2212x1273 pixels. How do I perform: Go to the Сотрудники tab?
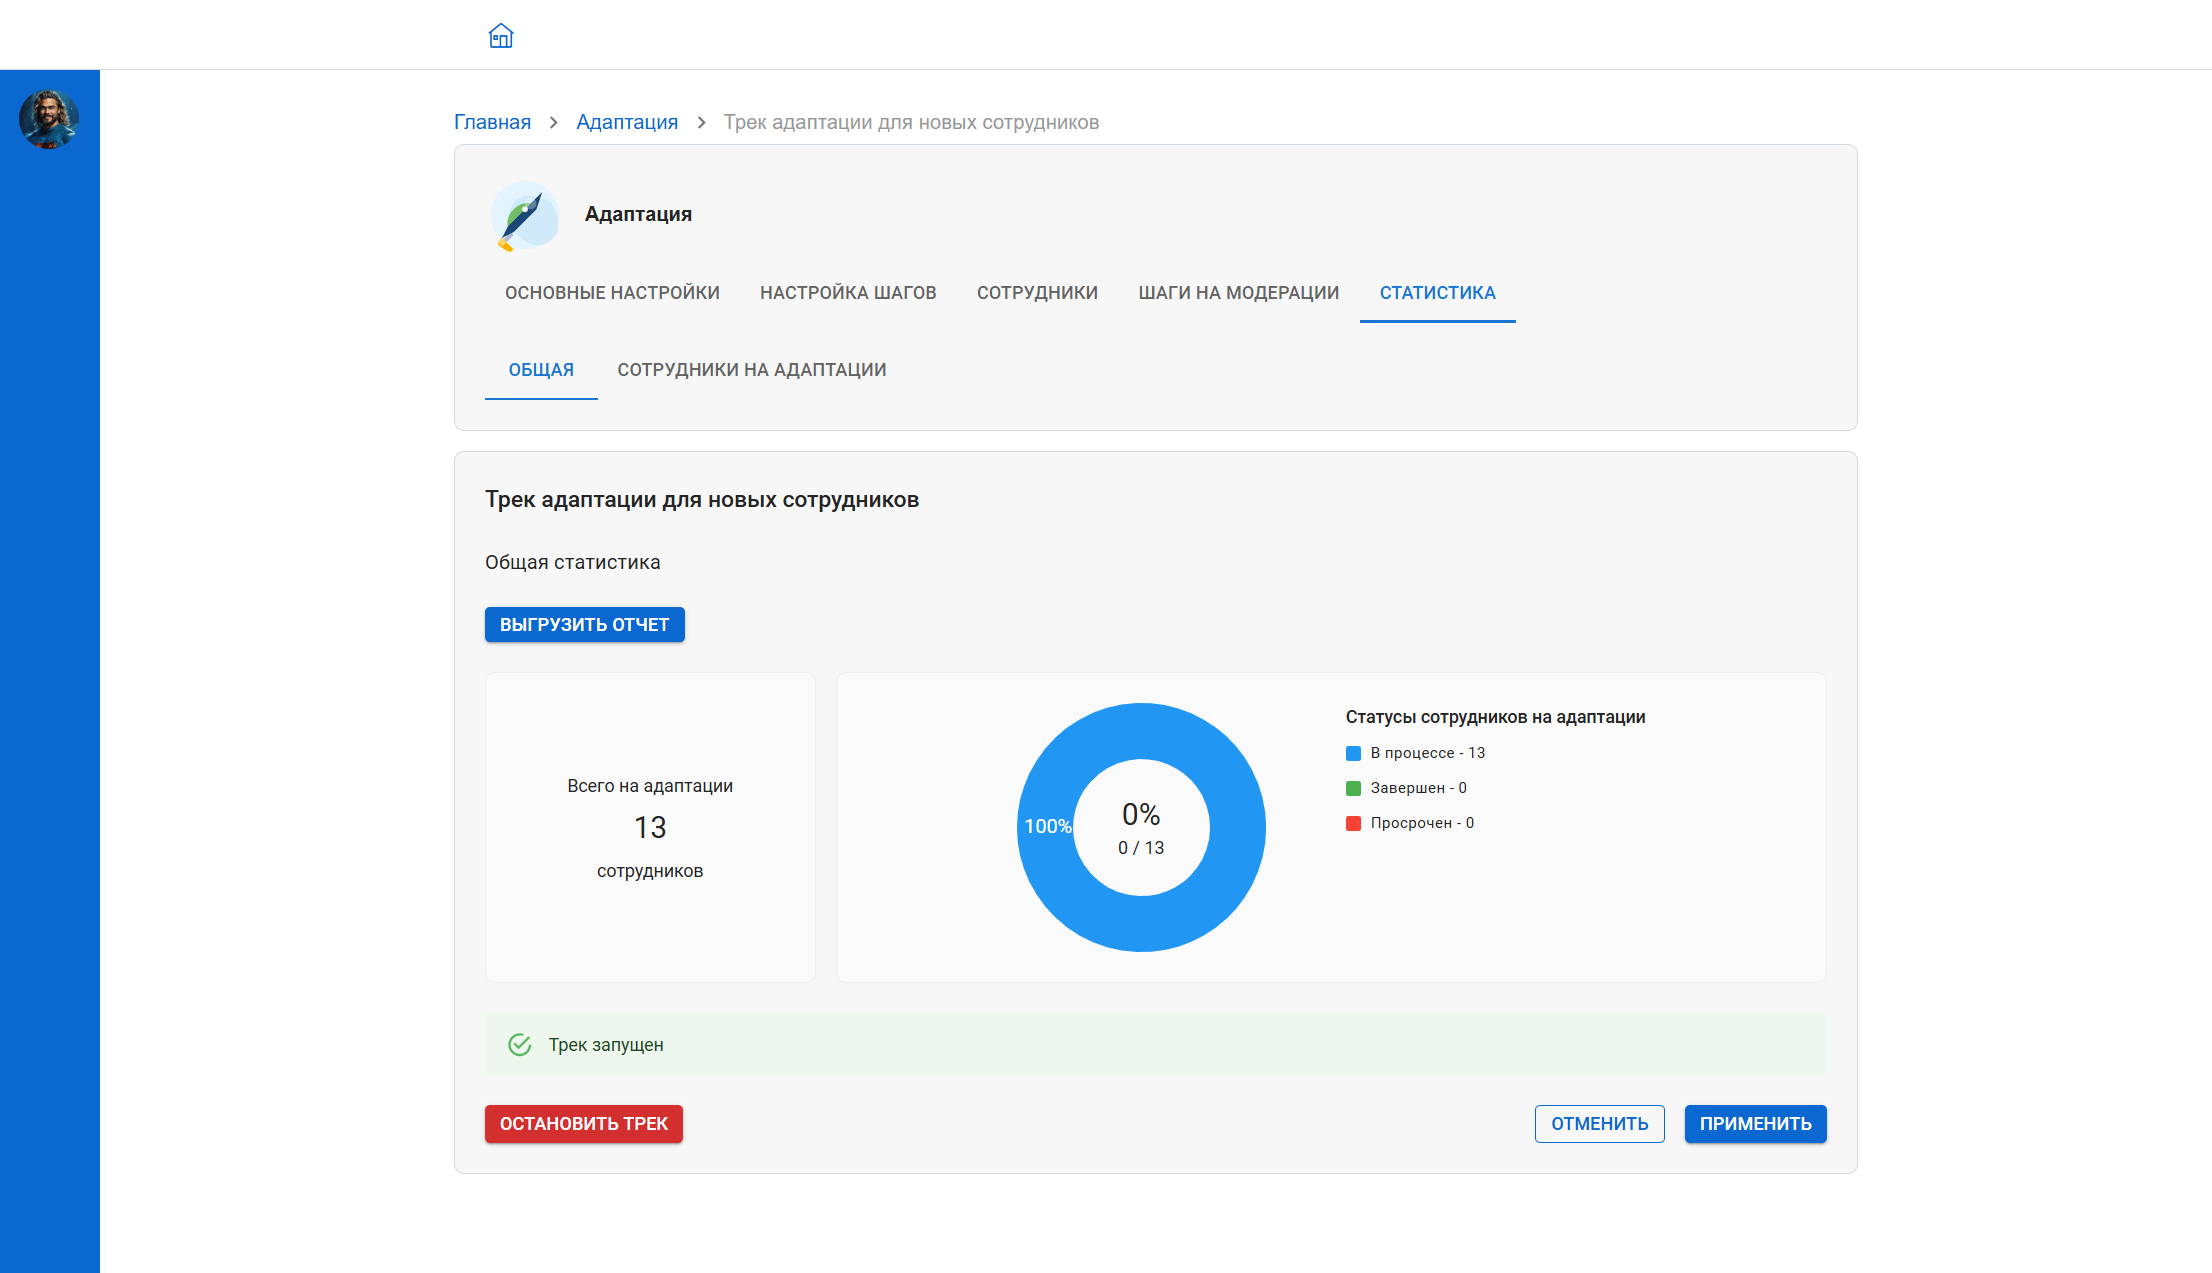coord(1037,293)
